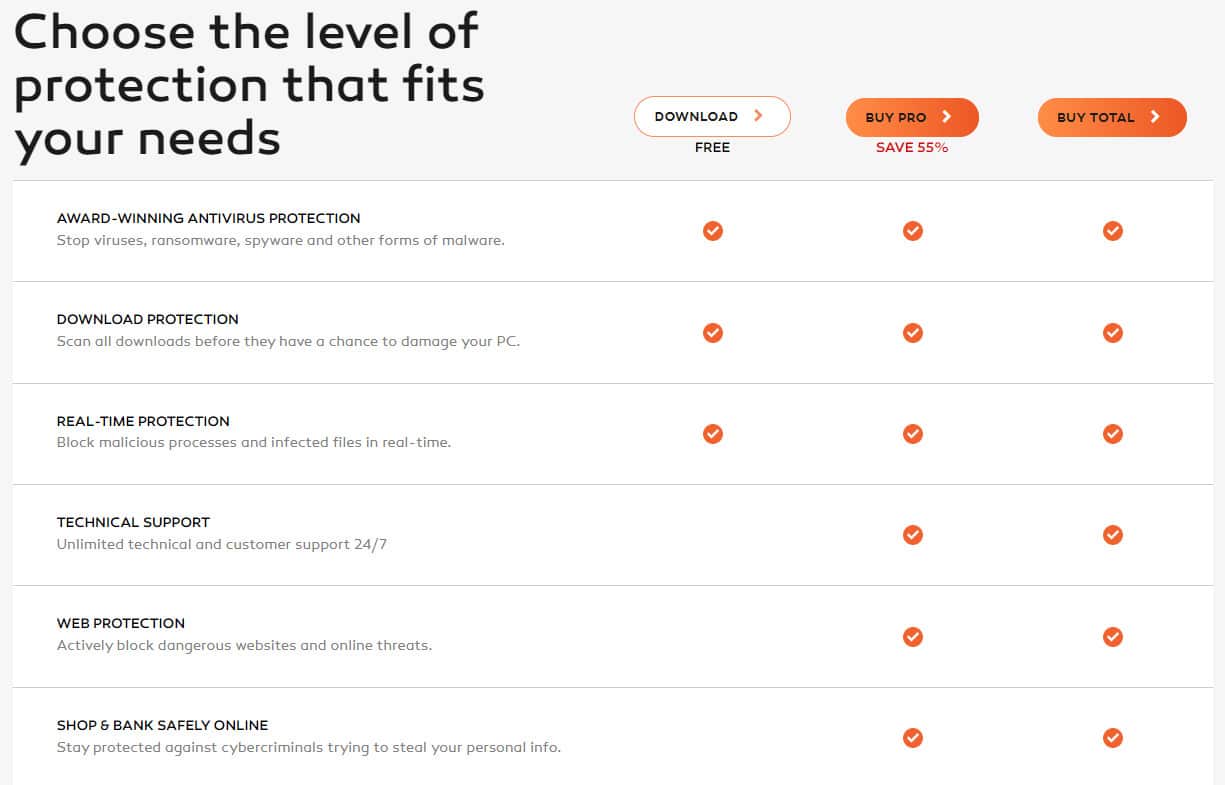Click the Save 55% label under Buy Pro
Screen dimensions: 1225x785
pyautogui.click(x=912, y=147)
